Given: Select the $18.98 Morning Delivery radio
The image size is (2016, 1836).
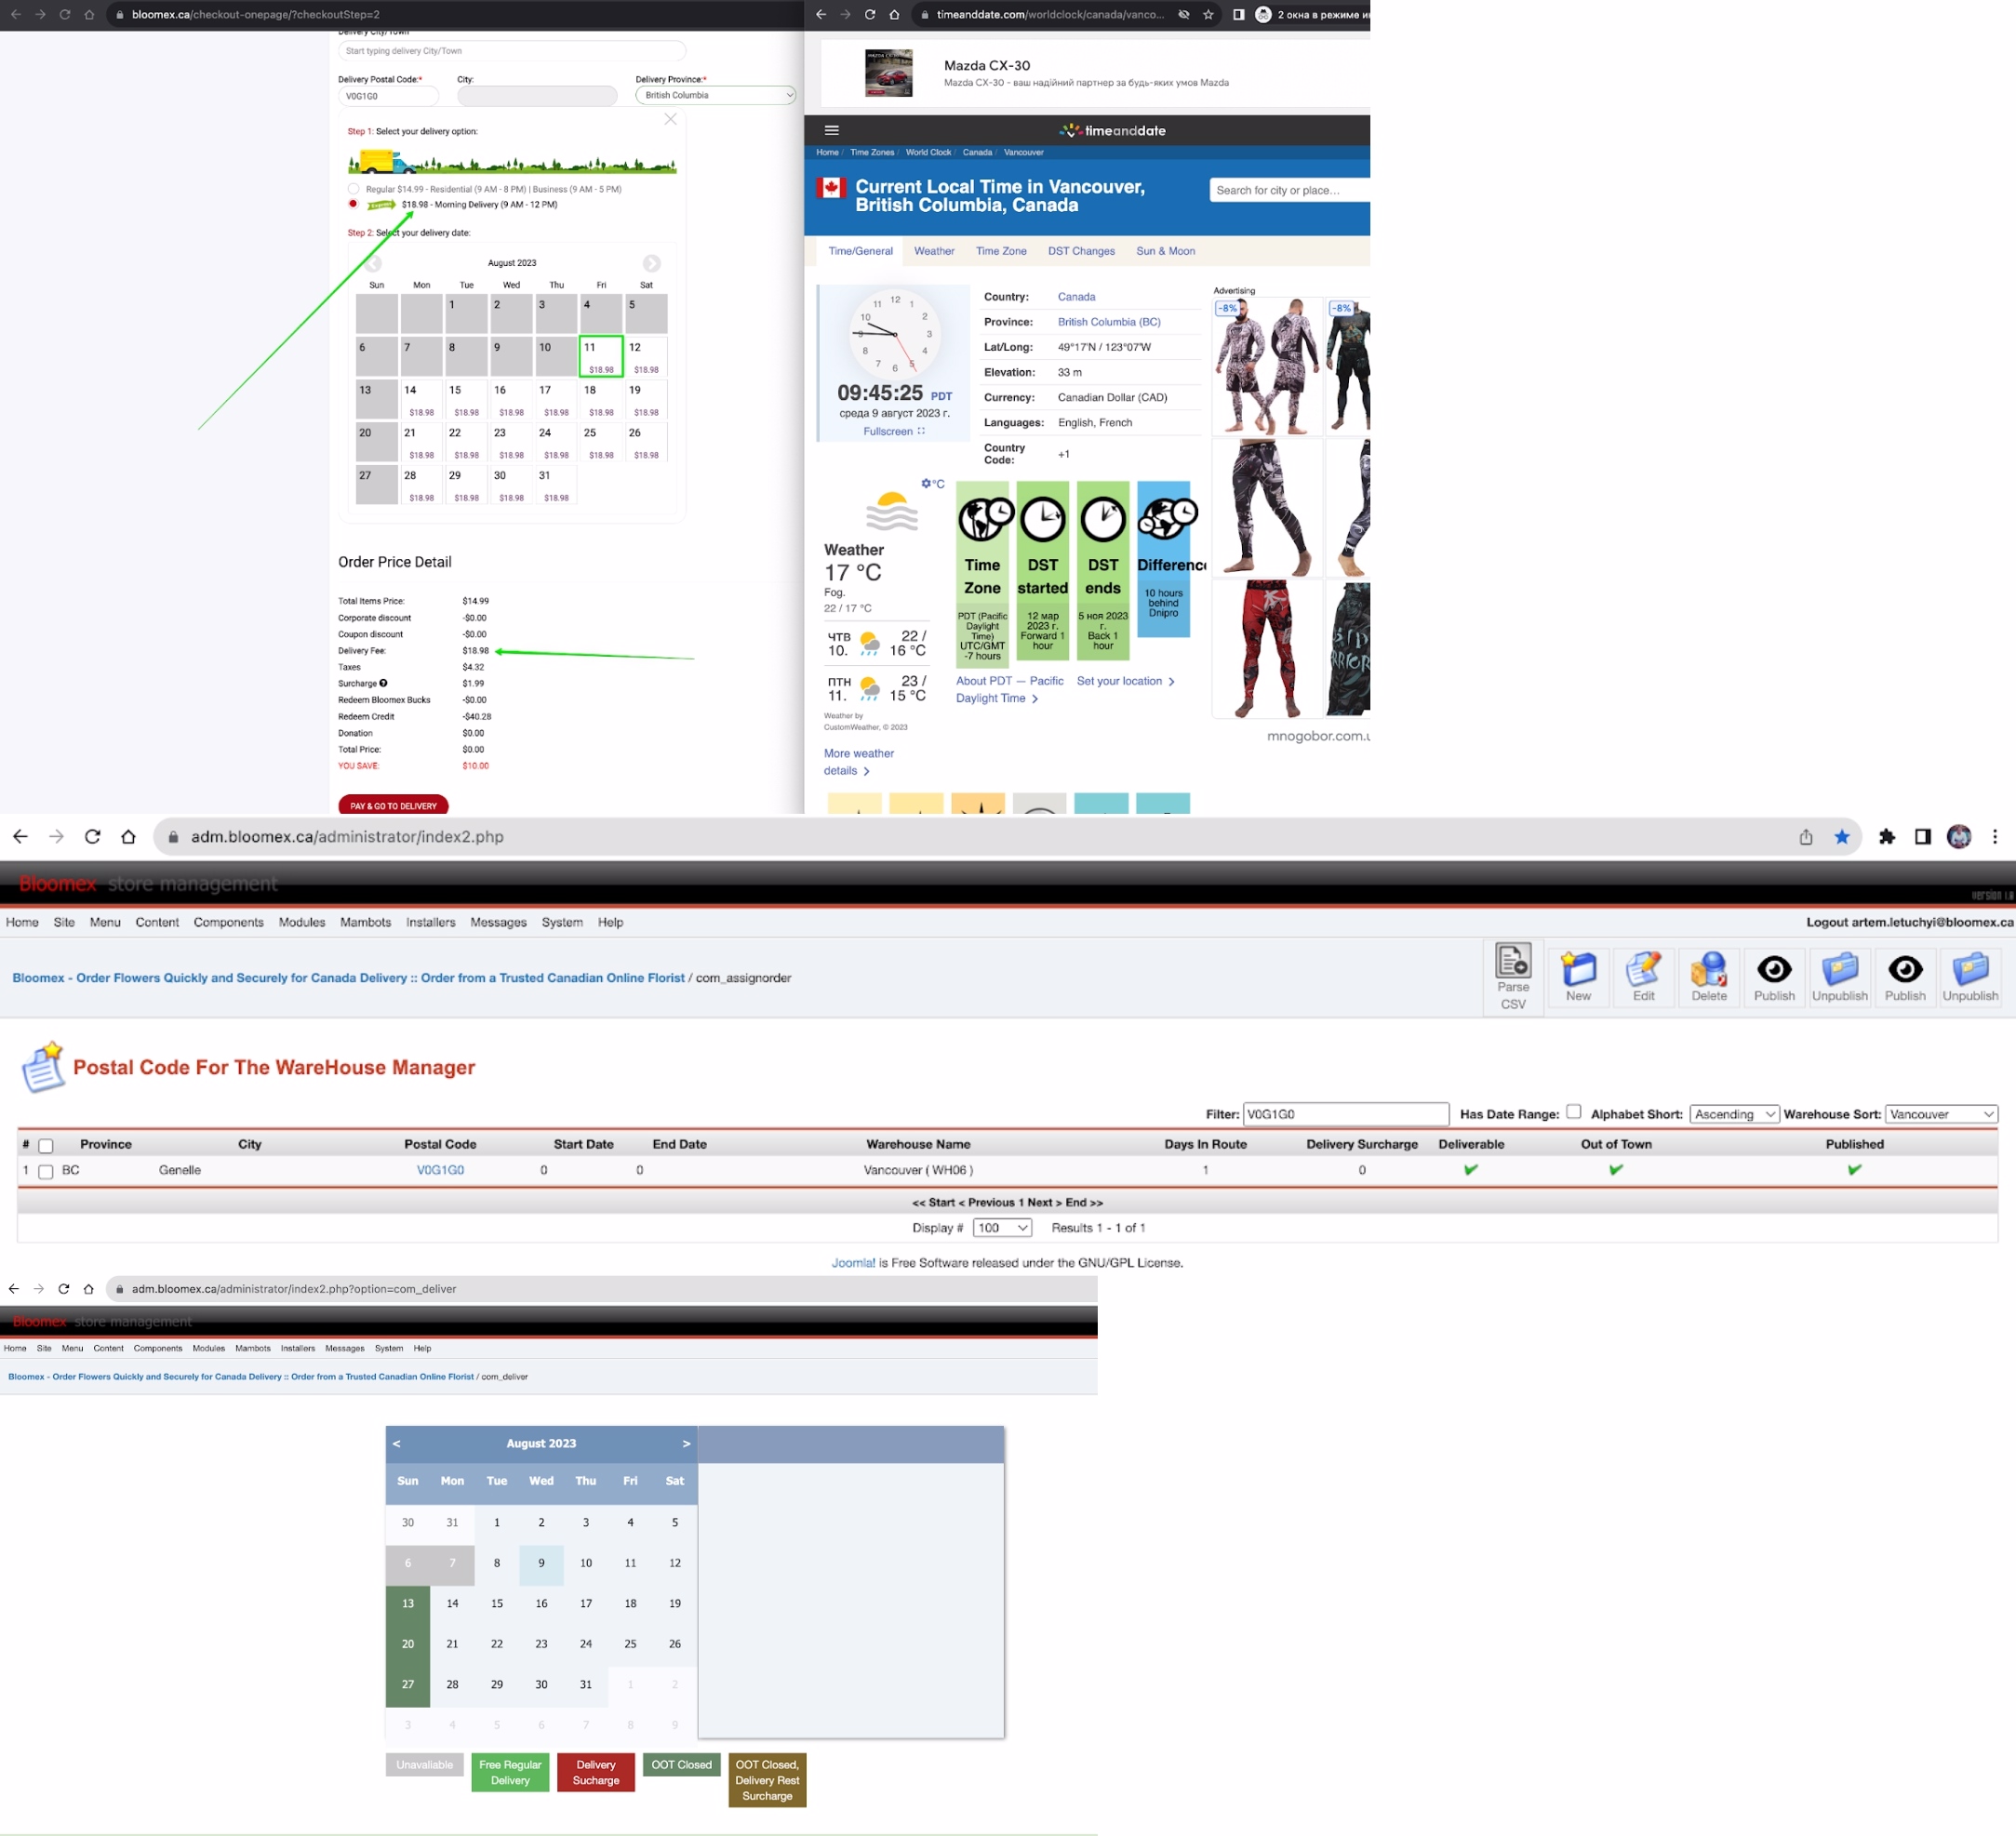Looking at the screenshot, I should [x=353, y=203].
